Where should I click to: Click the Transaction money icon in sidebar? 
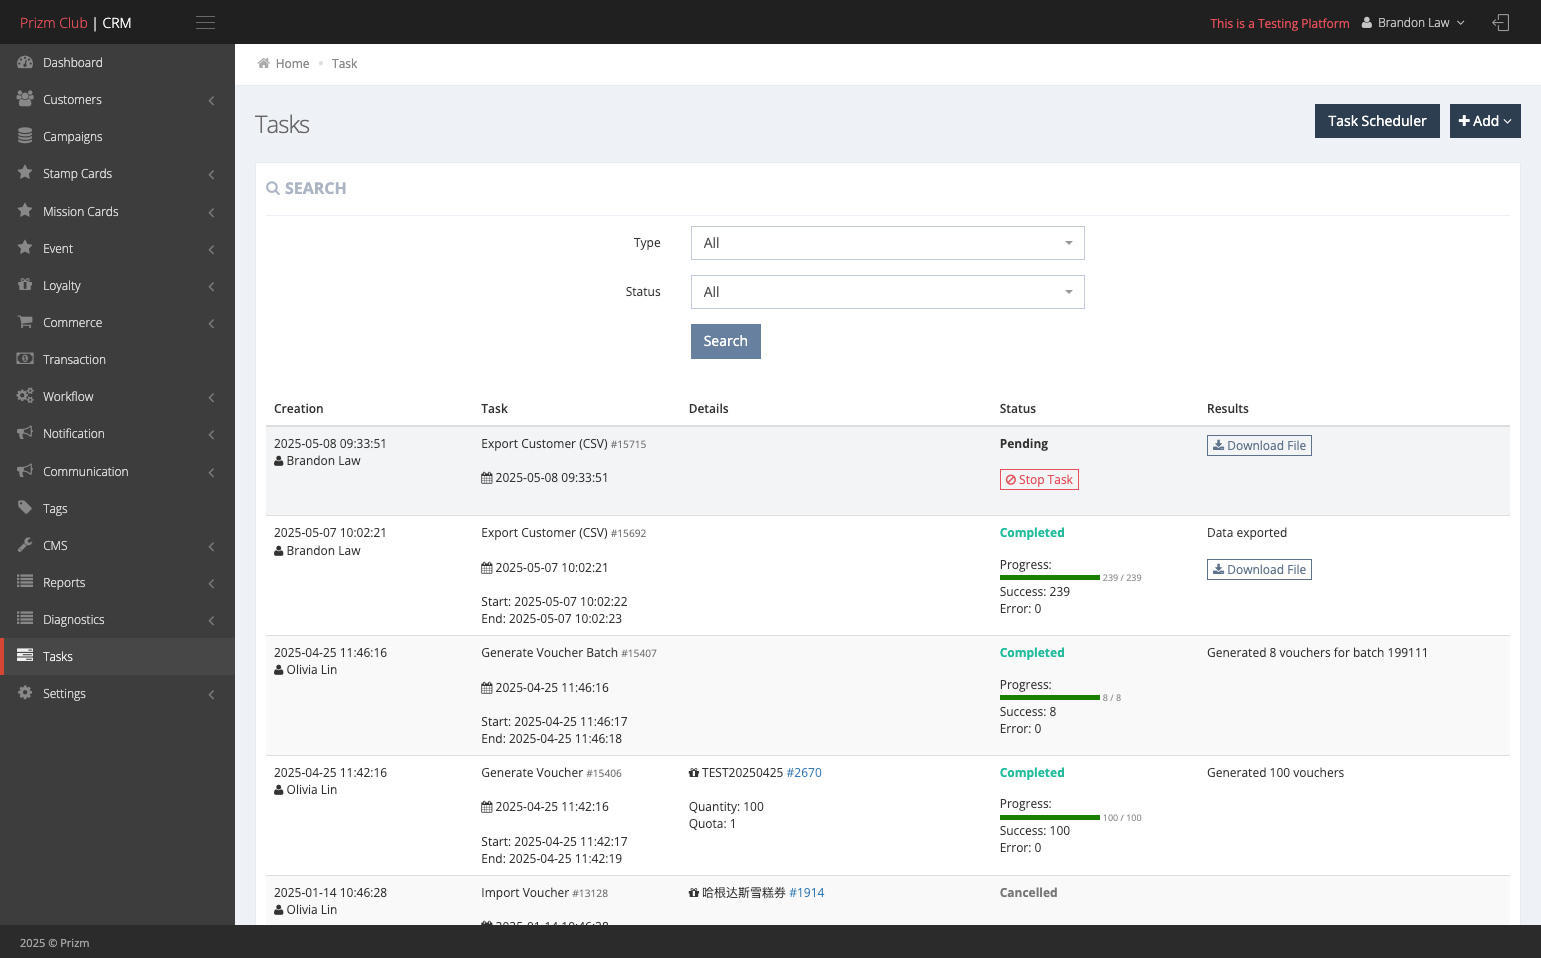[x=25, y=359]
